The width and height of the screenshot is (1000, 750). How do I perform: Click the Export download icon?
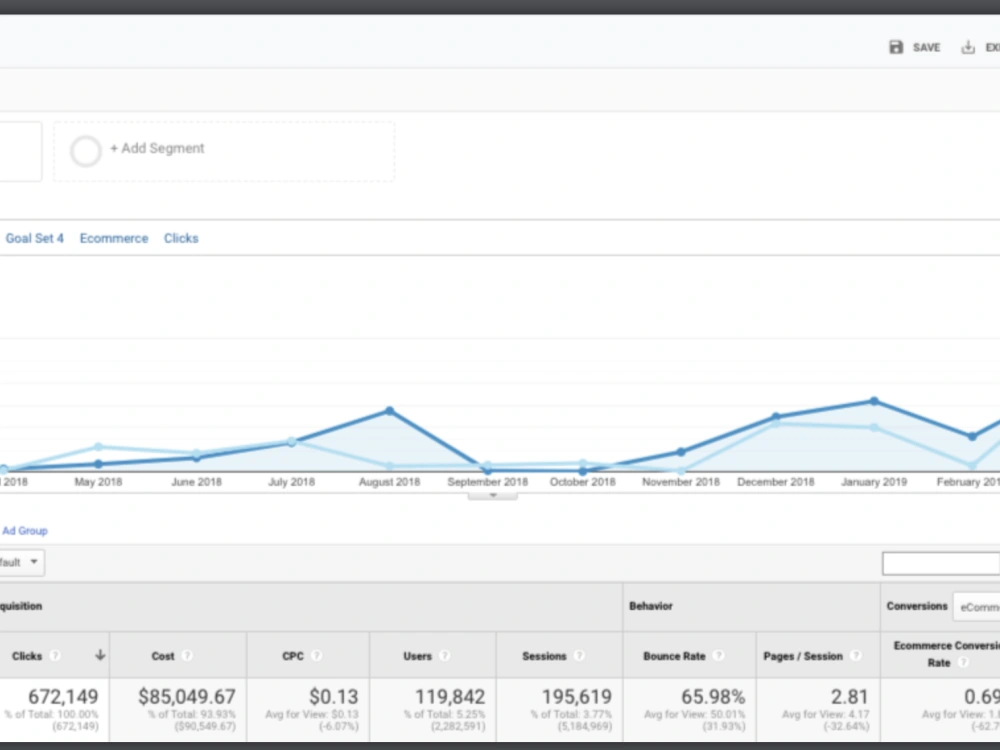click(x=968, y=47)
